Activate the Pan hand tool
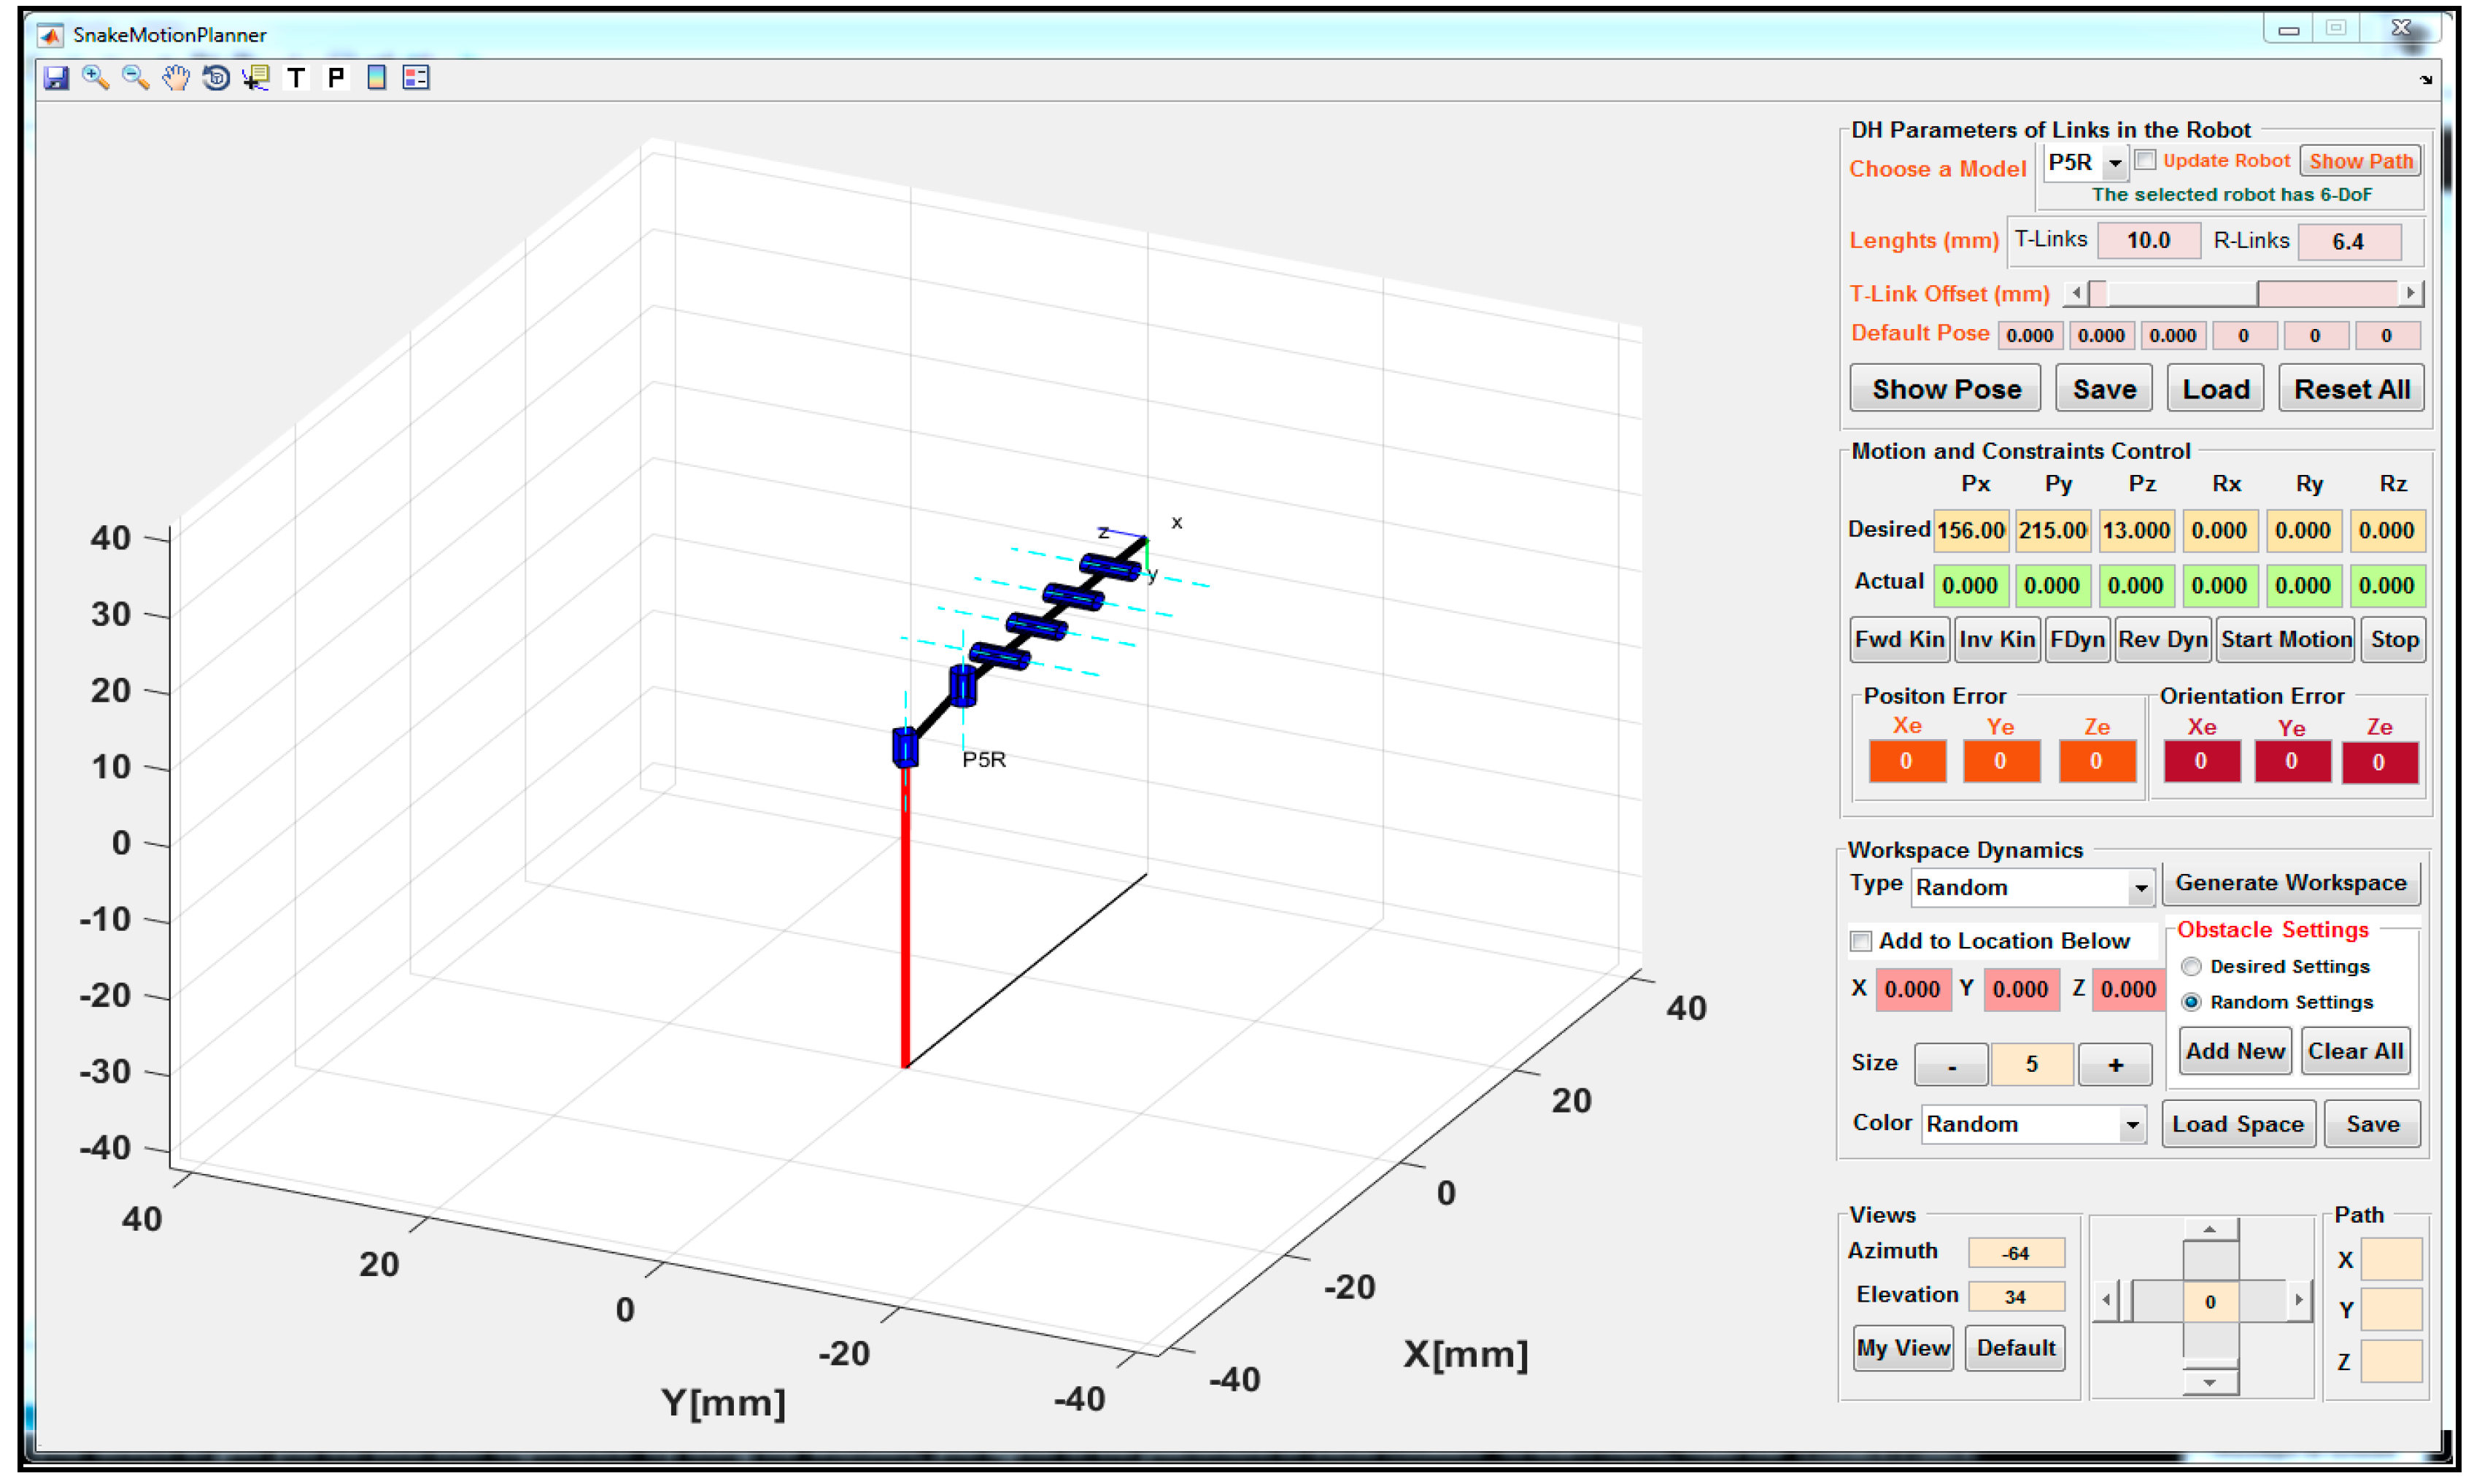2474x1484 pixels. click(176, 78)
